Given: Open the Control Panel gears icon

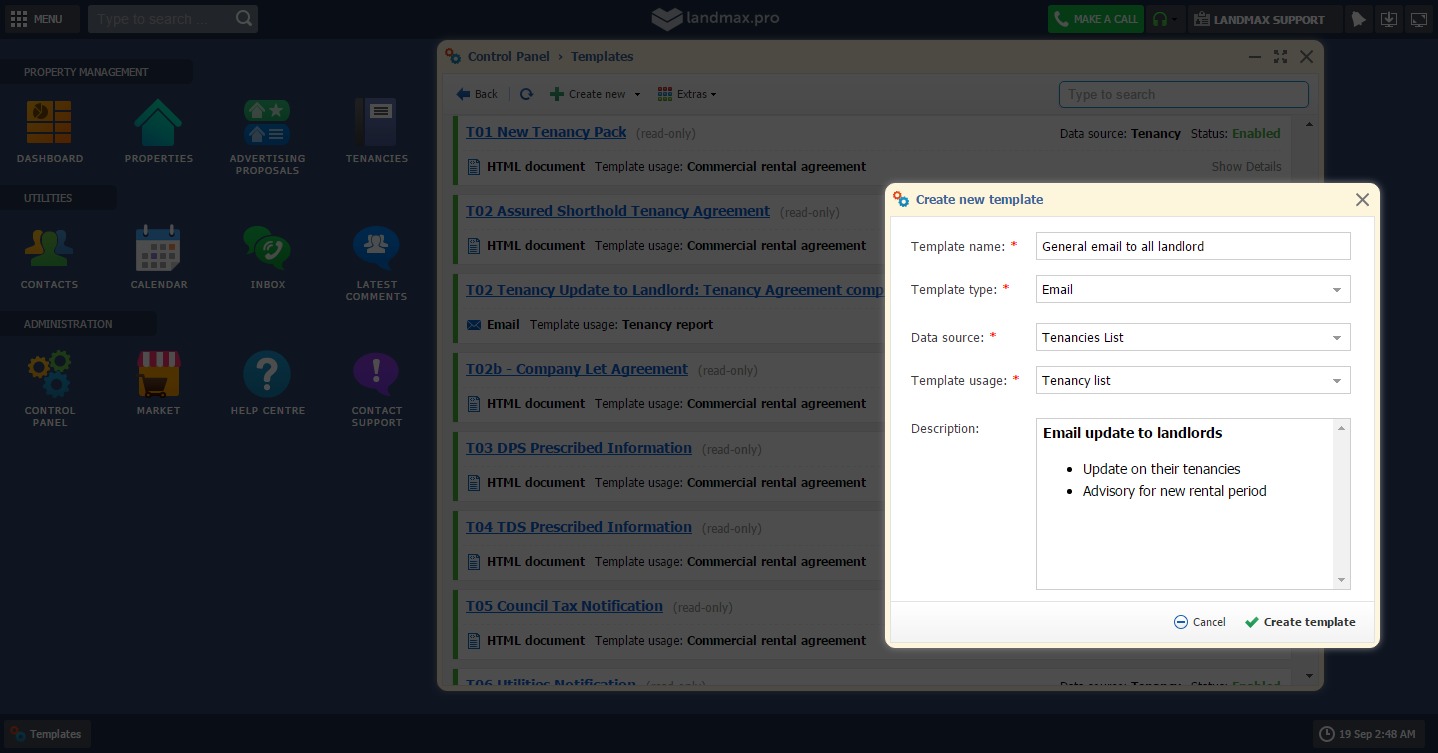Looking at the screenshot, I should (49, 375).
